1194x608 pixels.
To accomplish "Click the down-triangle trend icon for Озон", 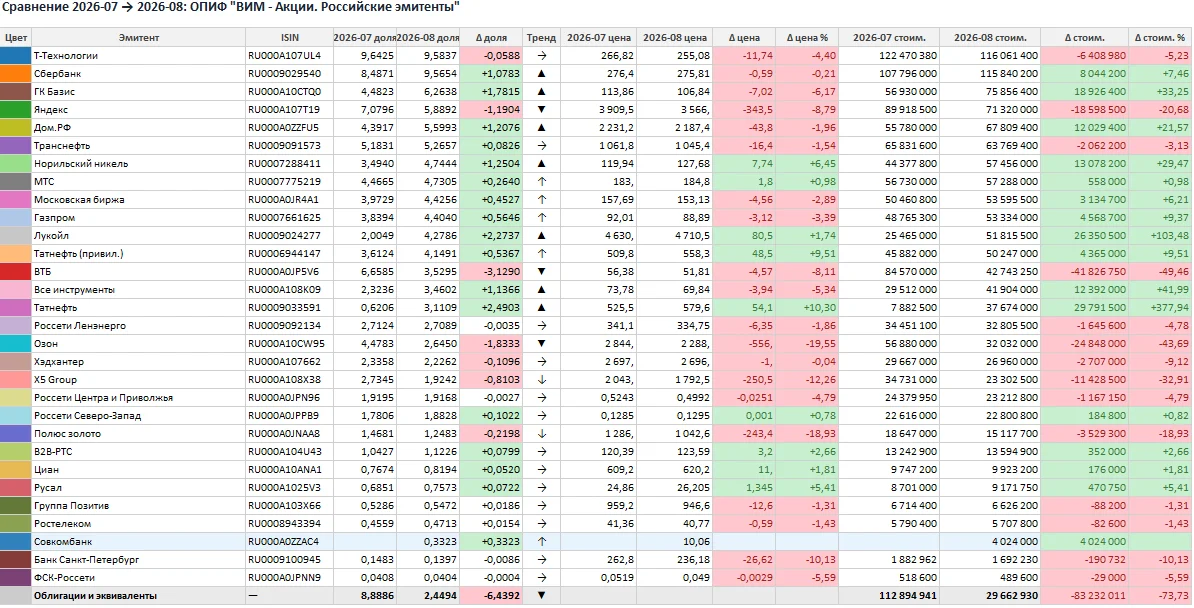I will coord(541,344).
